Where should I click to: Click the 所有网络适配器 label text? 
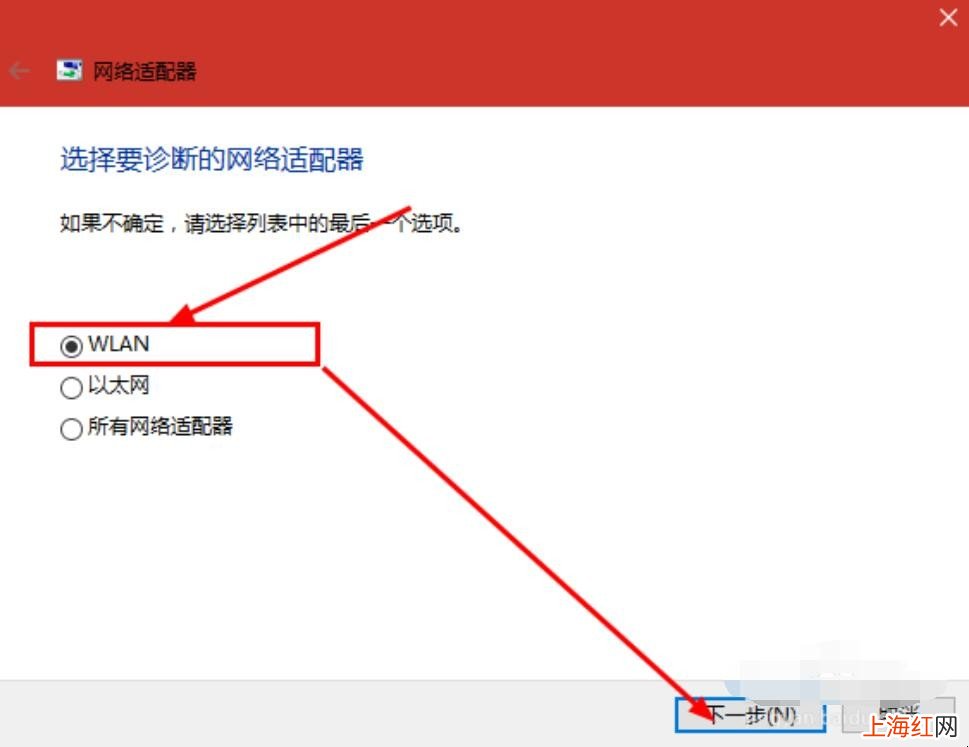coord(160,426)
